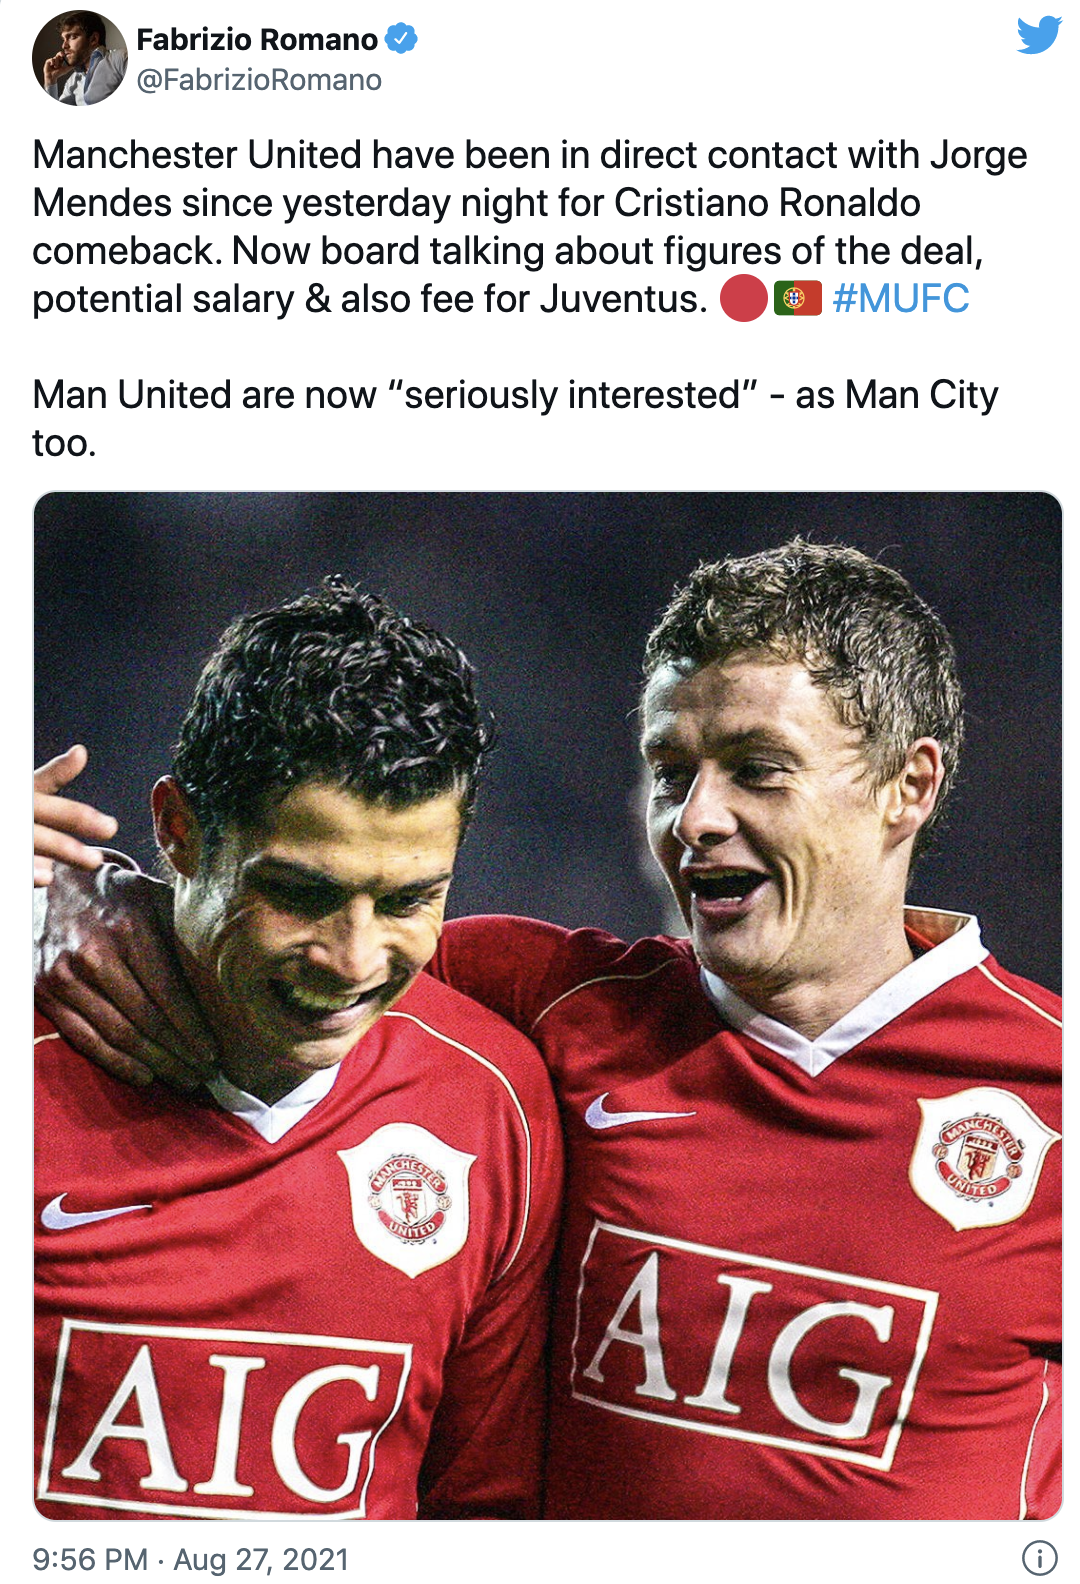Screen dimensions: 1080x1584
Task: Click the "seriously interested" sentence
Action: pos(515,419)
